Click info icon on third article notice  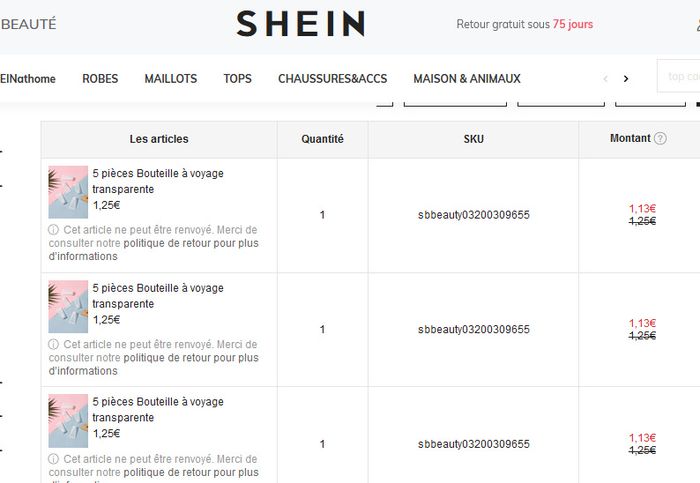(54, 458)
